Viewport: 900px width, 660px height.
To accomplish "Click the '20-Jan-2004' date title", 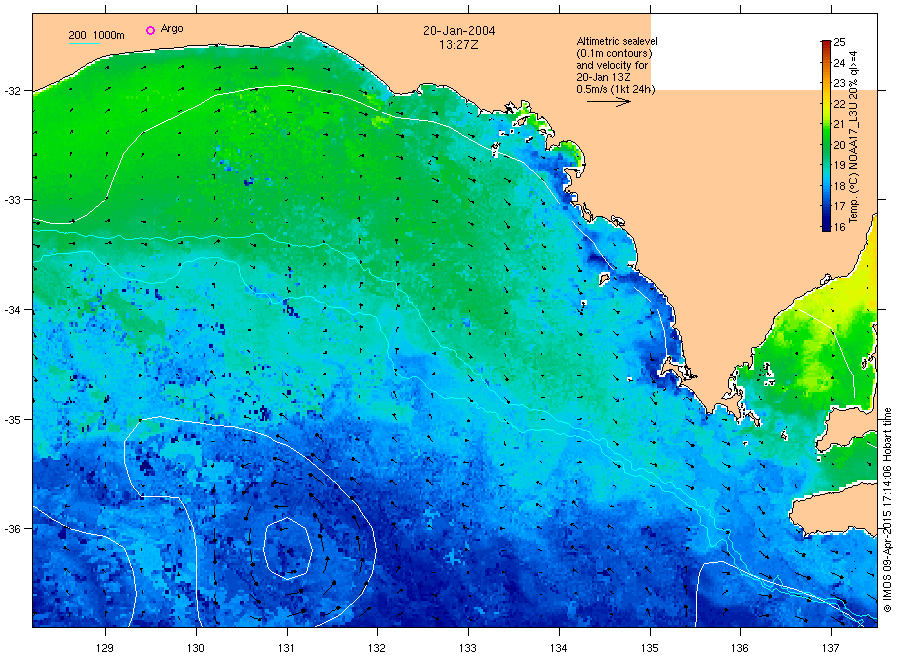I will point(459,31).
